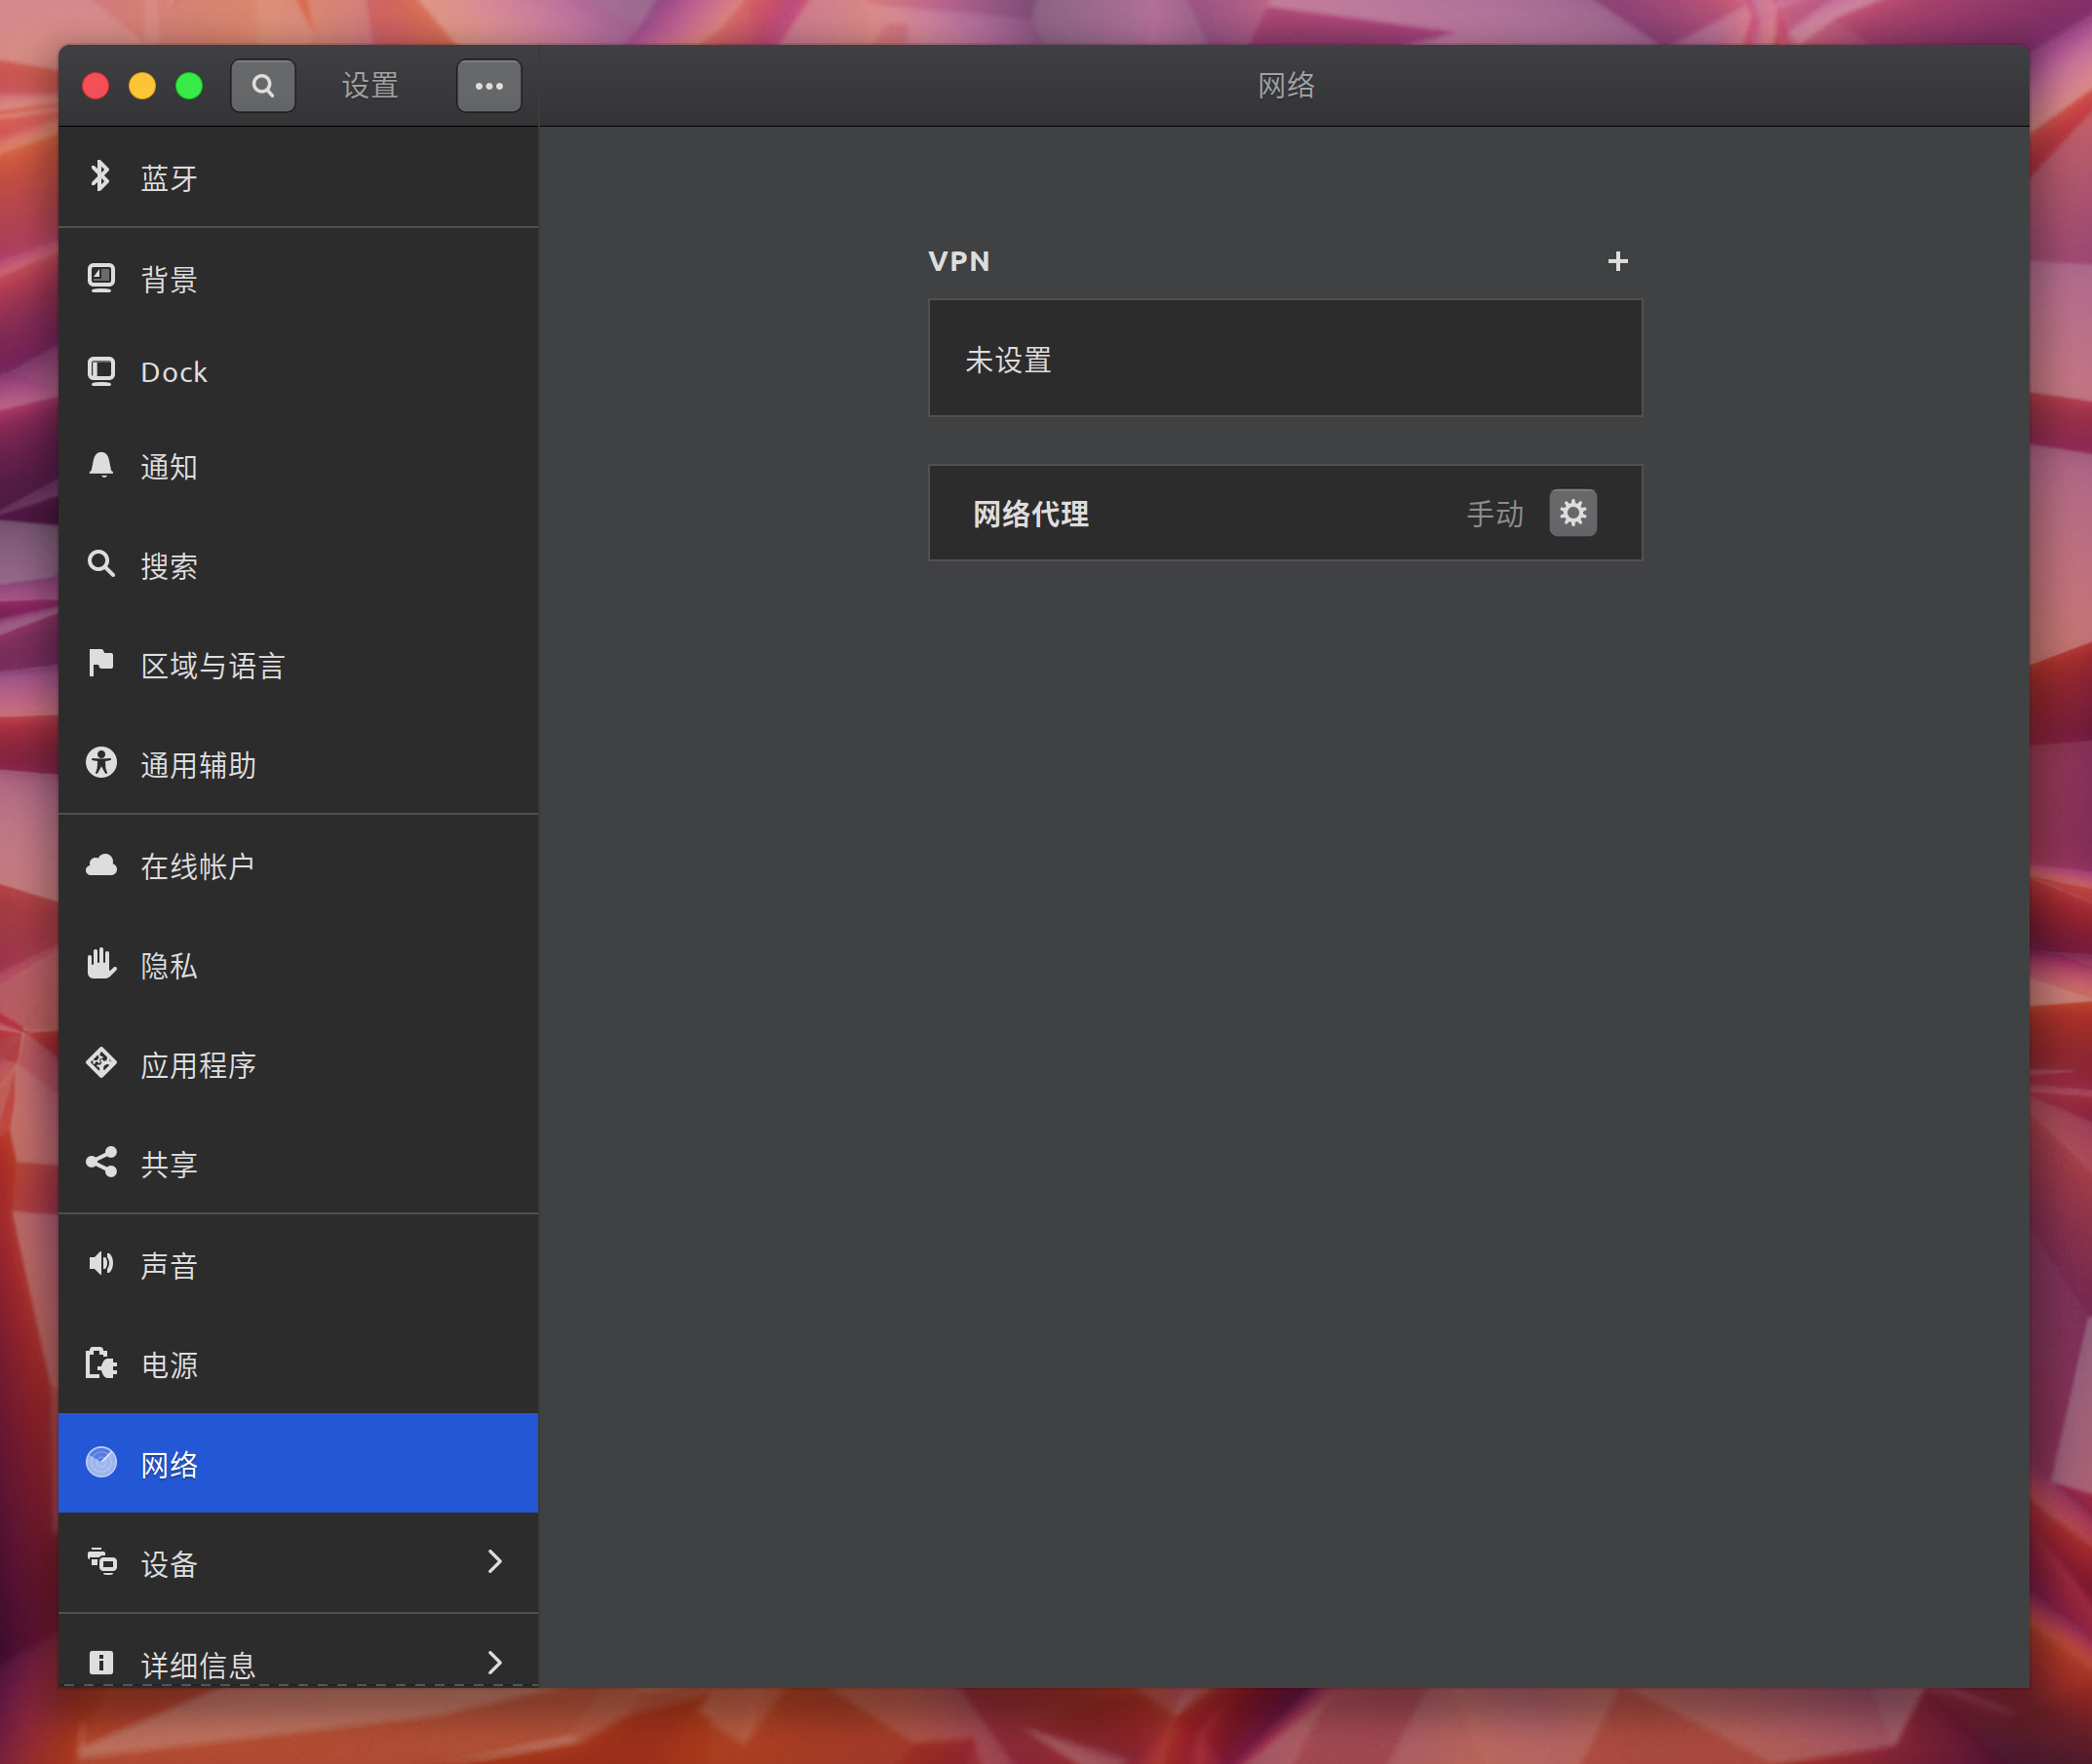
Task: Click the 网络代理 proxy row
Action: tap(1180, 513)
